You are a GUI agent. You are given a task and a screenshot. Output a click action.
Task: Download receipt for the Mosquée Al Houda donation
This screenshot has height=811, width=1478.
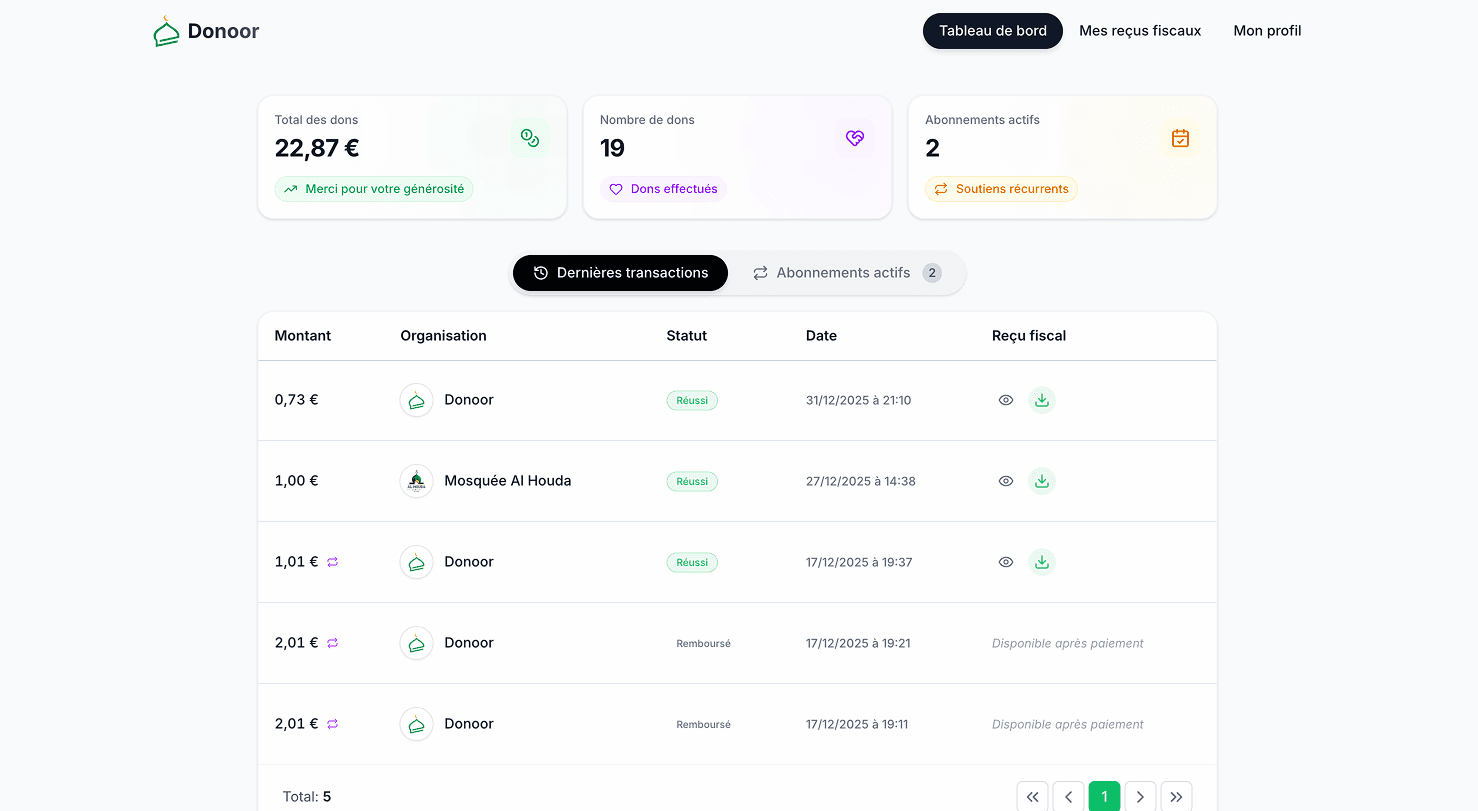(1042, 481)
